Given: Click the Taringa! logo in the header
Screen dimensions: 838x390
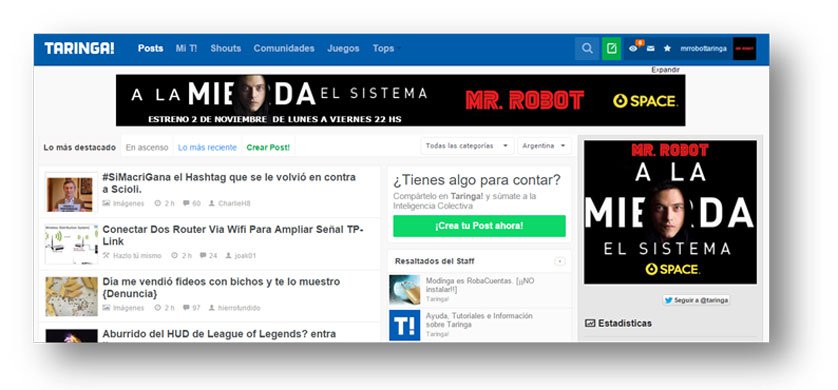Looking at the screenshot, I should point(79,48).
